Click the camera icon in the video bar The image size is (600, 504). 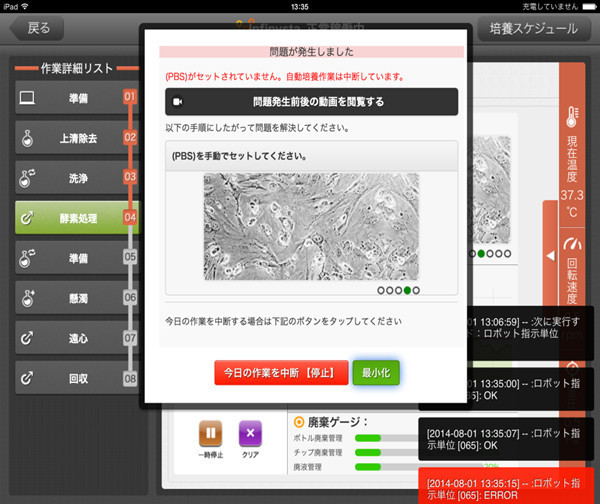point(178,102)
